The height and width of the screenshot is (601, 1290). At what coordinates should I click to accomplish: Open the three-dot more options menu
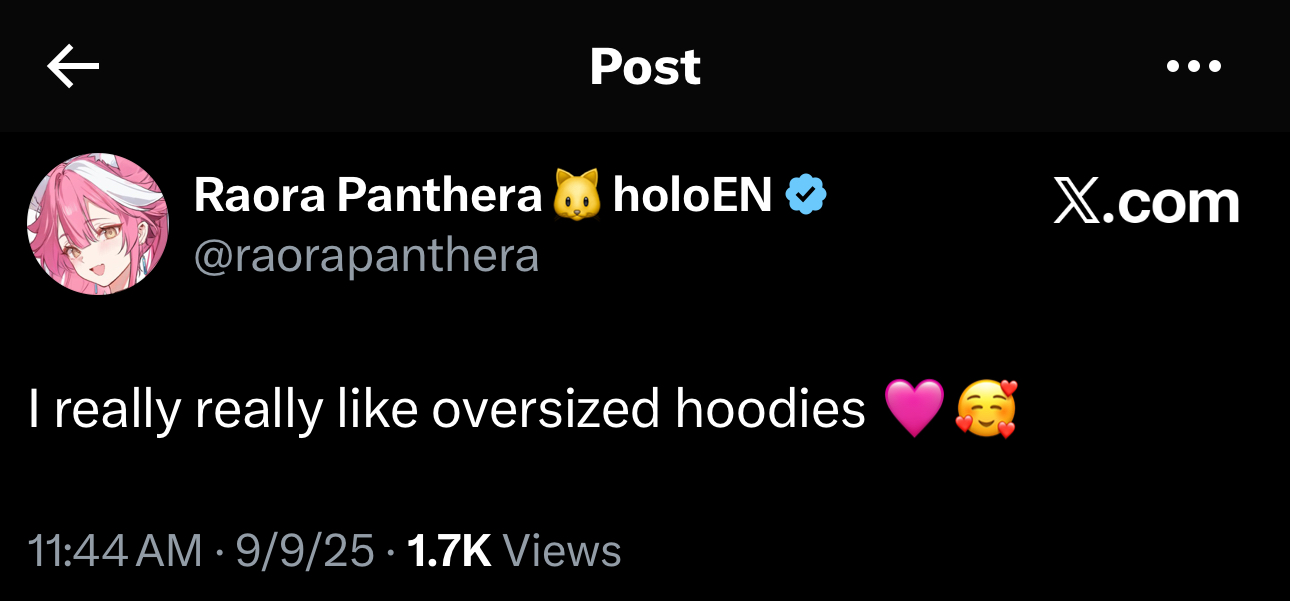1194,67
